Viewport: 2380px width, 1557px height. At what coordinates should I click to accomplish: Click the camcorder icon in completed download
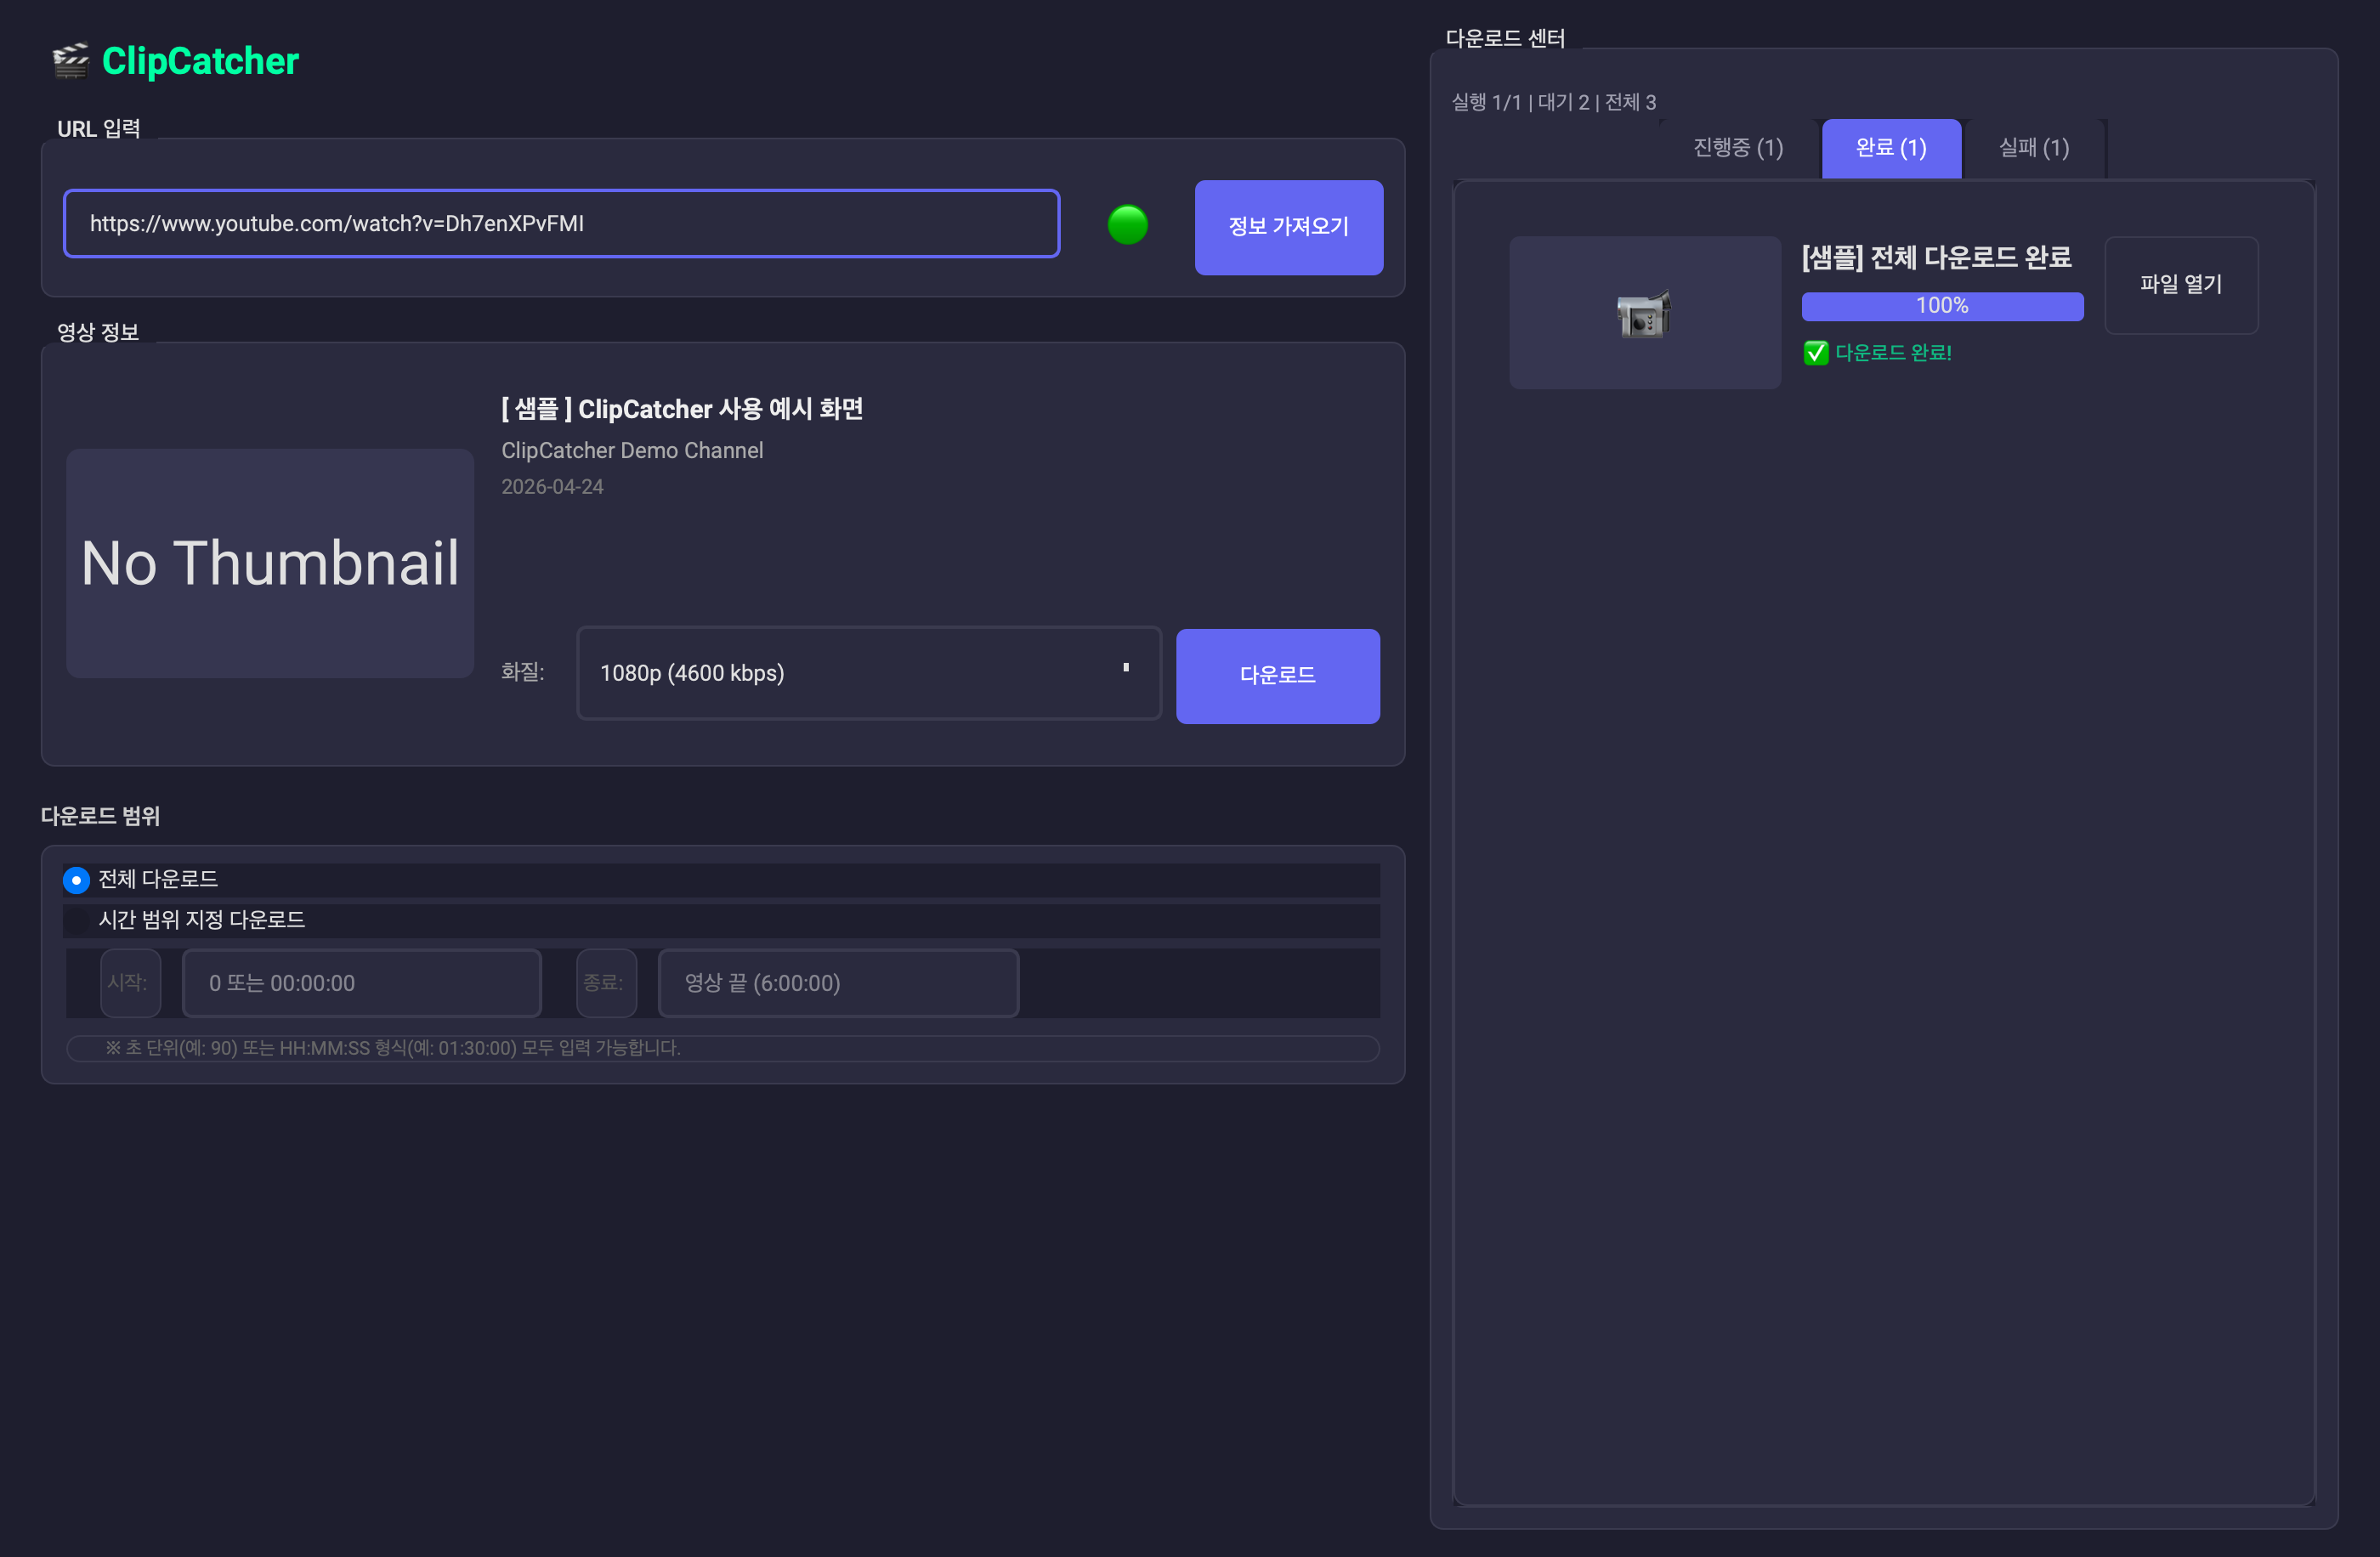1644,314
